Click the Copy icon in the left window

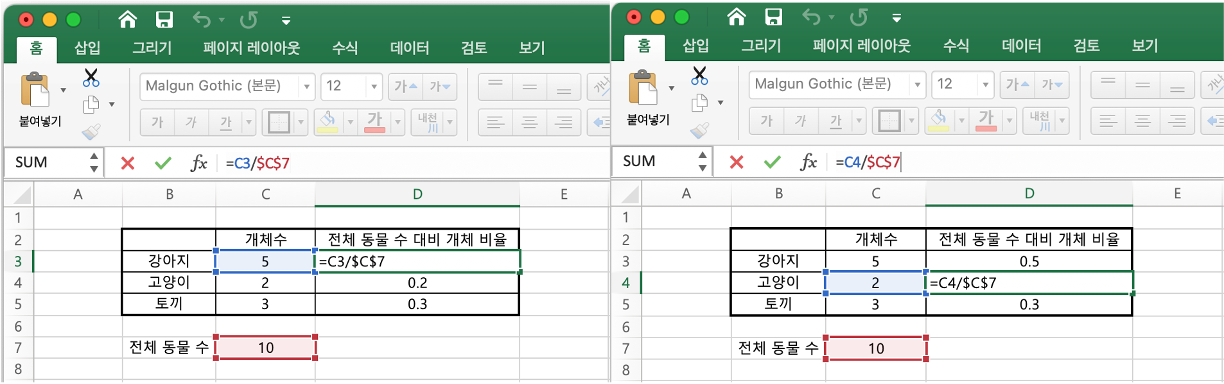(x=91, y=103)
